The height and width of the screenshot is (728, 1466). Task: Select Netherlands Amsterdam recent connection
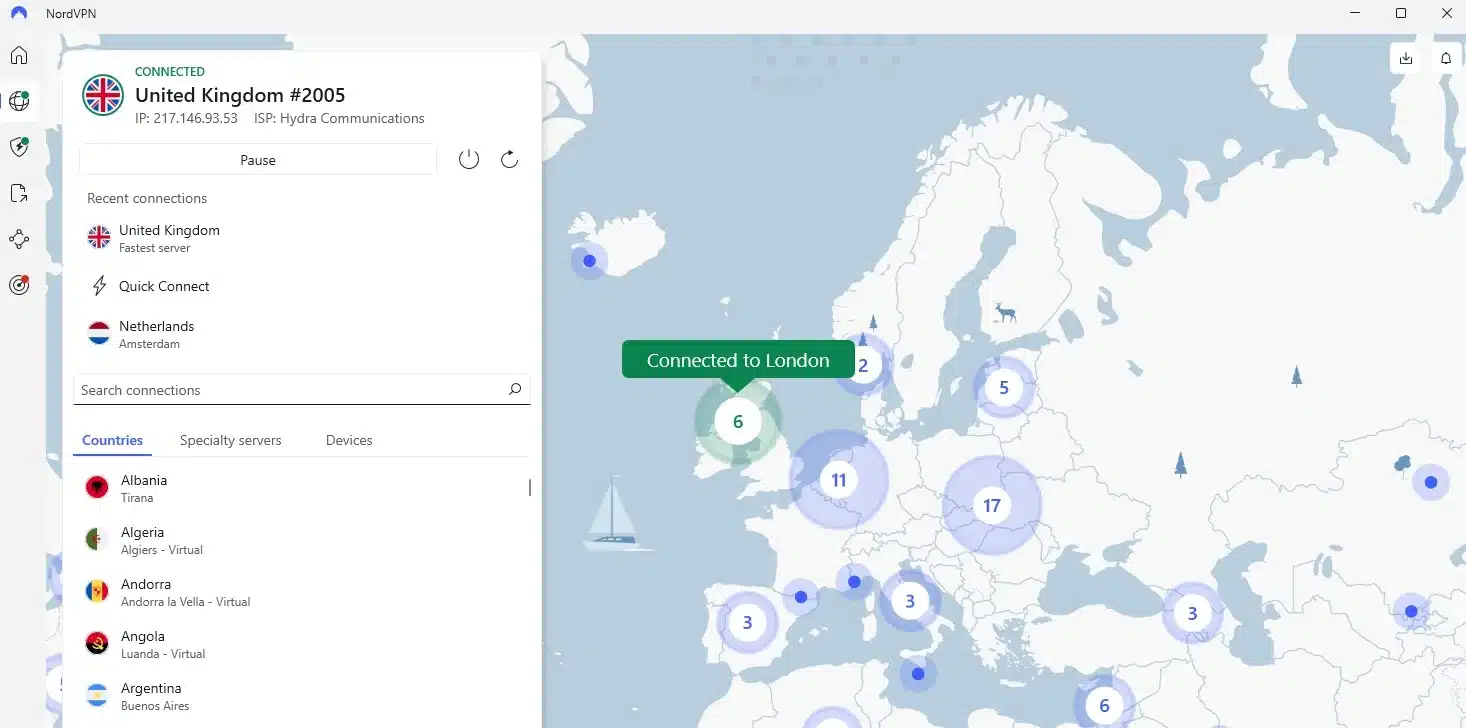pyautogui.click(x=302, y=334)
